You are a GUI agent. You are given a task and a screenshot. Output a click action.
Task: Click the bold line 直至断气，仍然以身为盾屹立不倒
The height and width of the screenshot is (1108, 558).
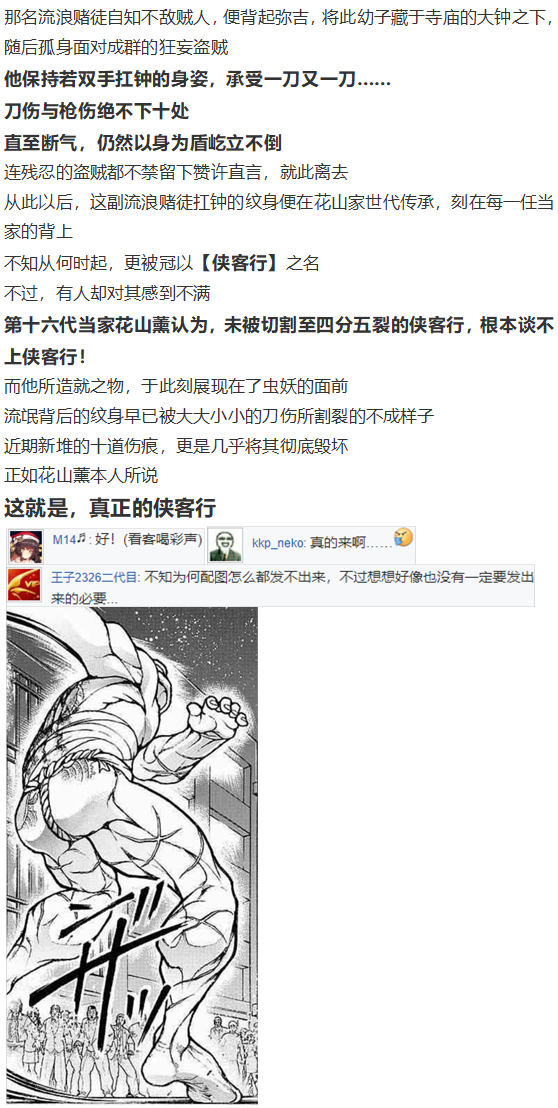click(x=143, y=143)
